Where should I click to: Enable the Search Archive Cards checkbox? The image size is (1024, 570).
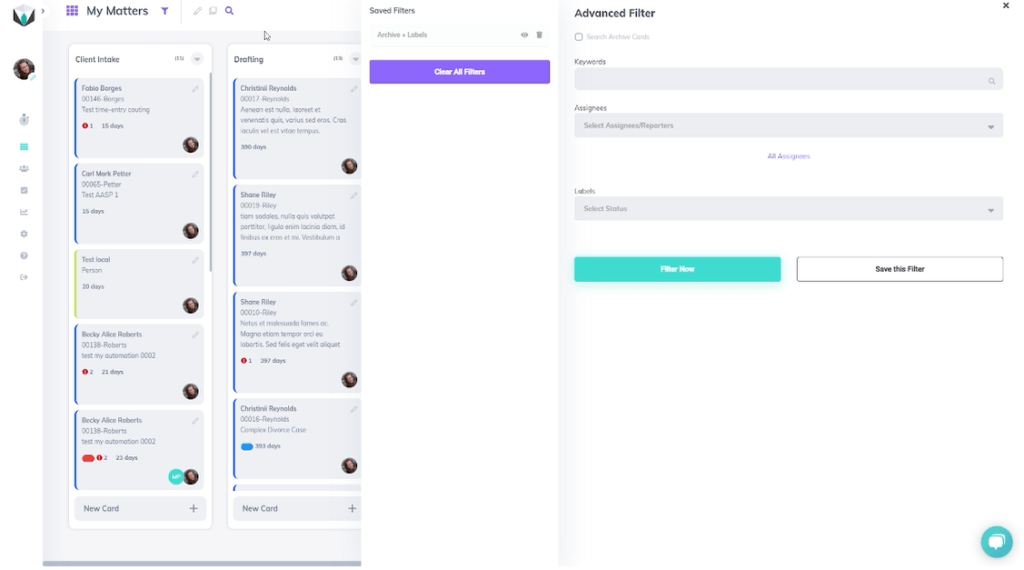coord(579,37)
